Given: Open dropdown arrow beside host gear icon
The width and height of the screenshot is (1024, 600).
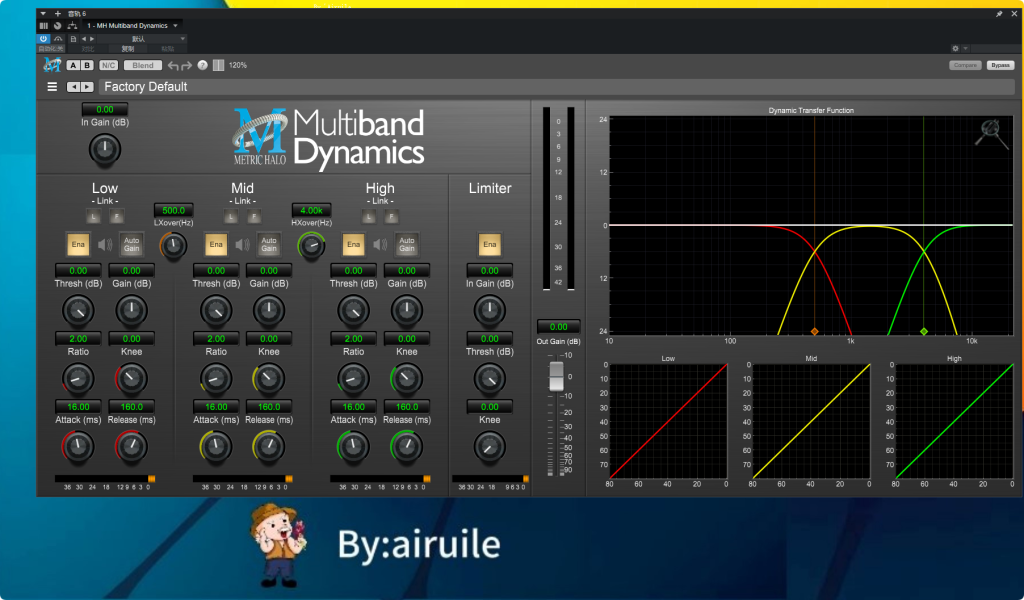Looking at the screenshot, I should coord(965,48).
